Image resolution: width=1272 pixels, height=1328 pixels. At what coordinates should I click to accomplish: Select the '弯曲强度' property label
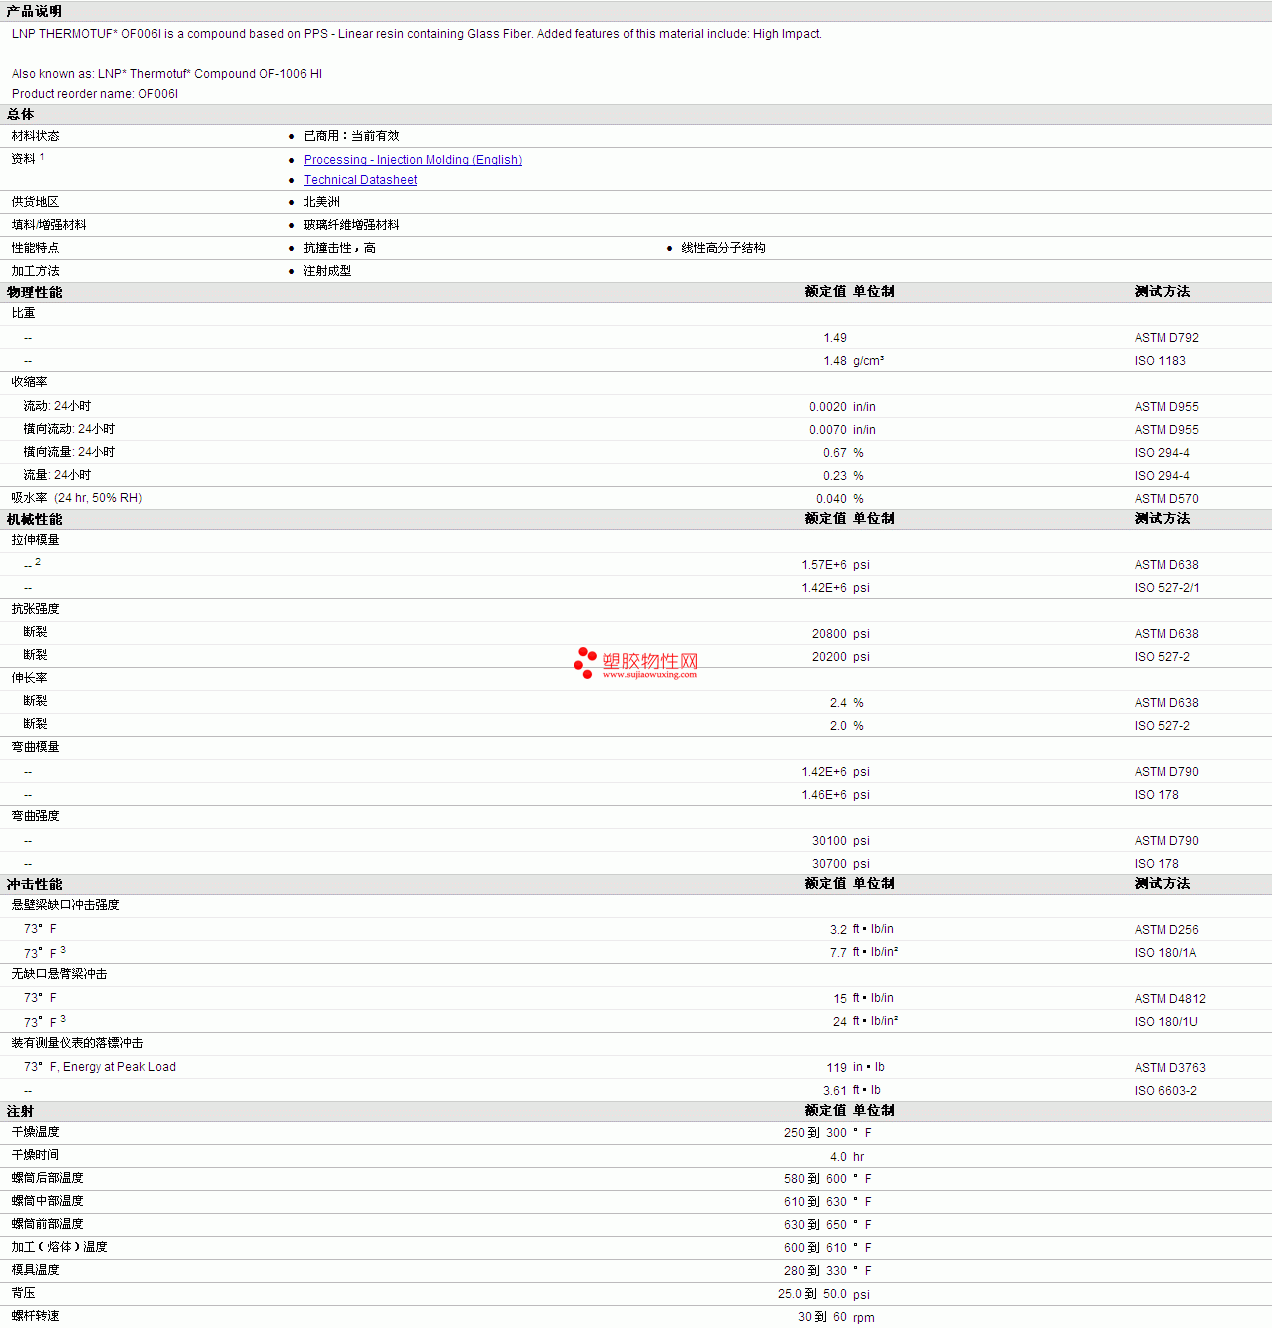36,816
